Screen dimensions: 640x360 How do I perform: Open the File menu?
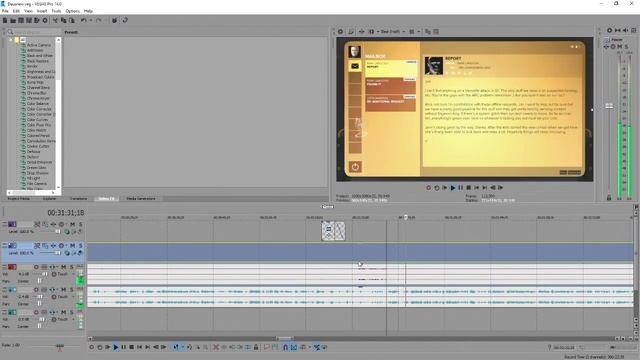pos(5,11)
